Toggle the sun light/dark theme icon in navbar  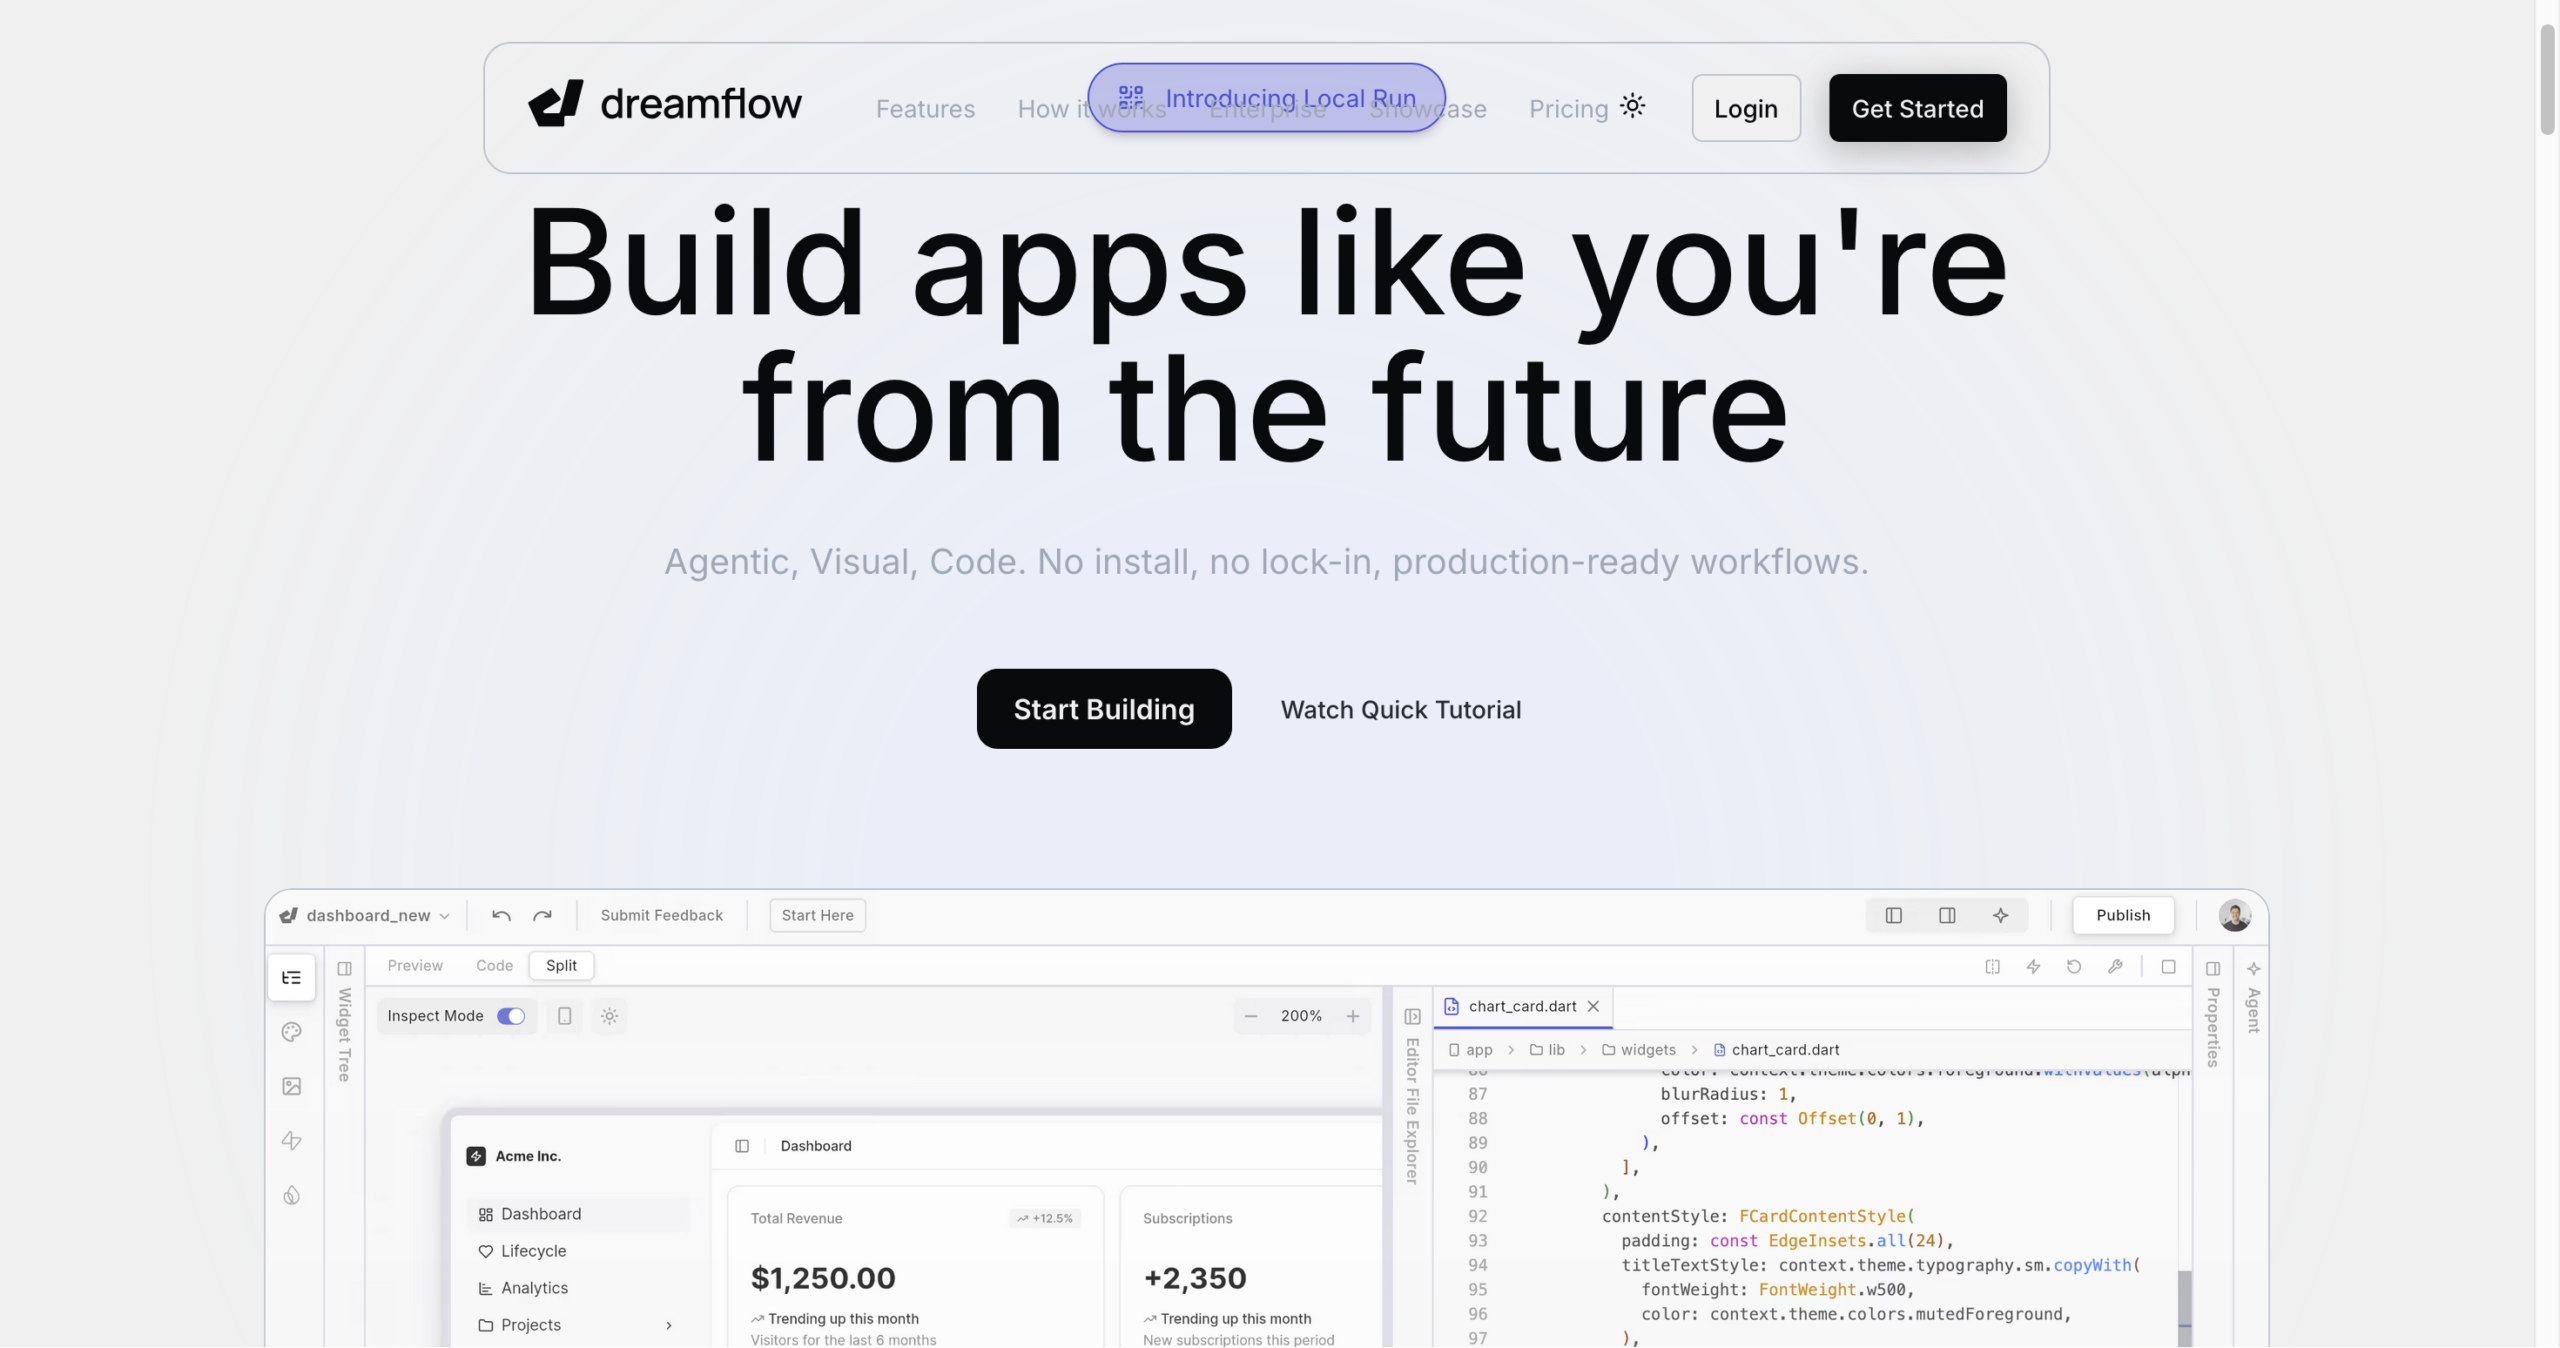click(1632, 106)
